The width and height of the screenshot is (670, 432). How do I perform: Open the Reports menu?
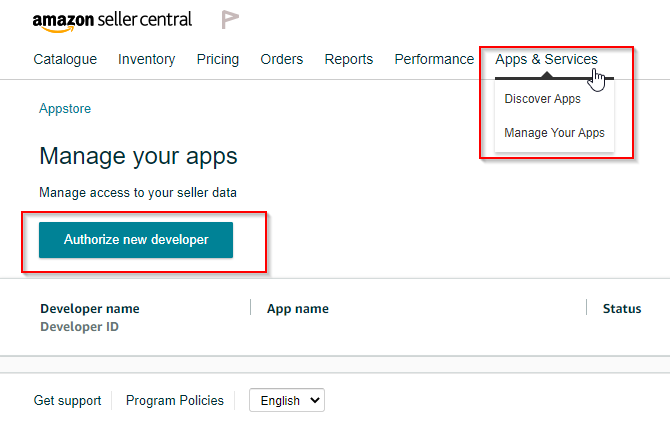349,59
